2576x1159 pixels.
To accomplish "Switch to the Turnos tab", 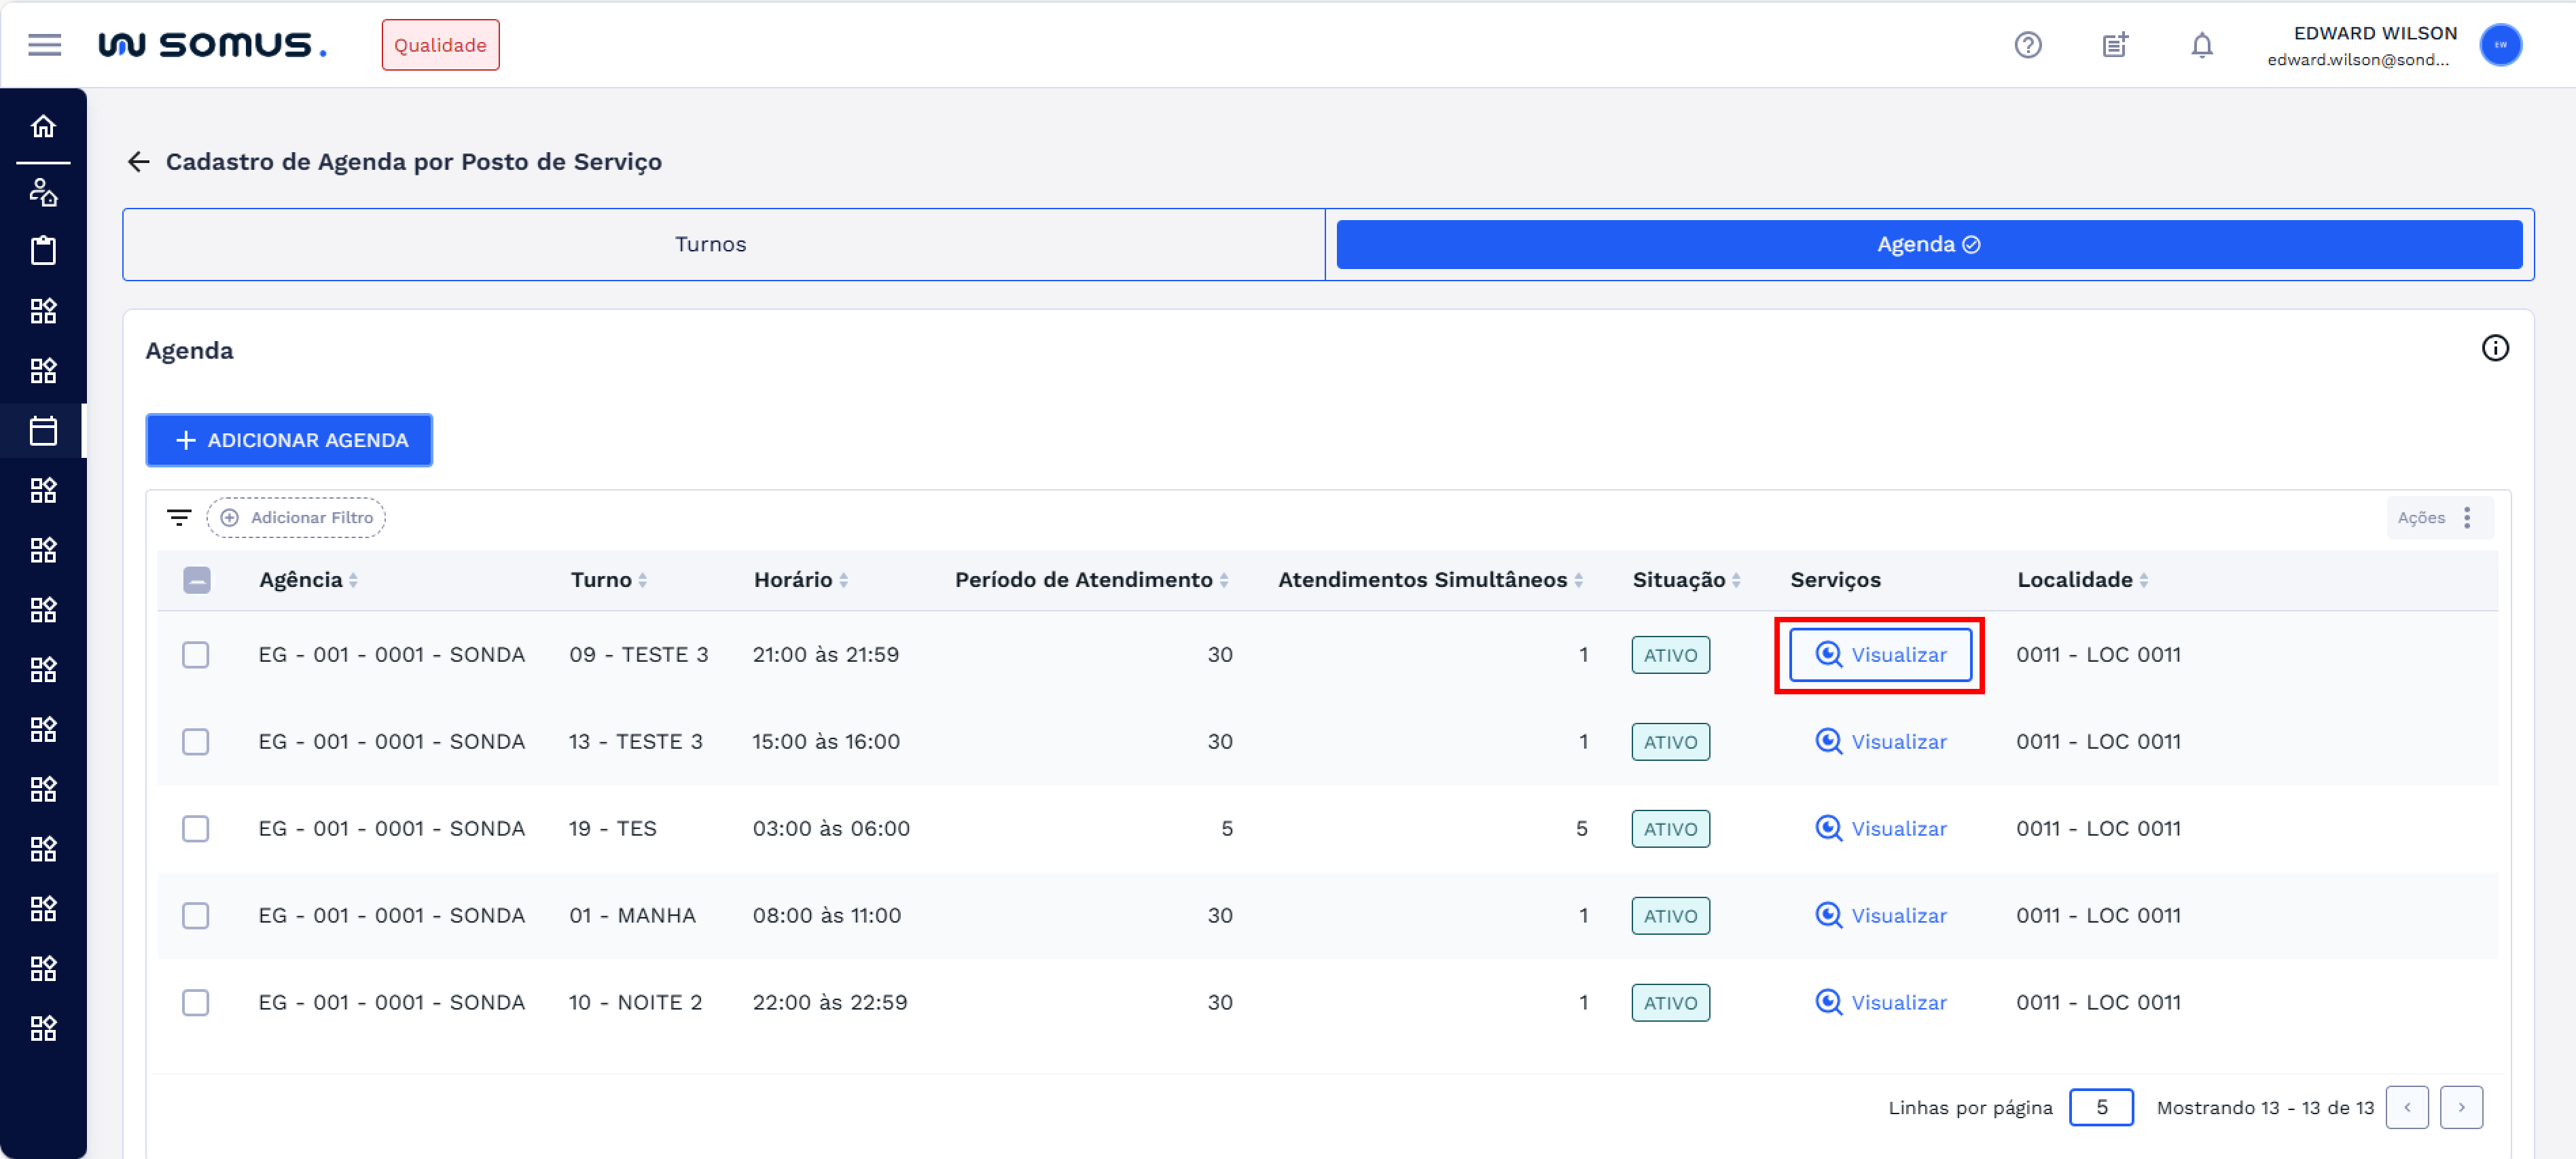I will point(710,244).
